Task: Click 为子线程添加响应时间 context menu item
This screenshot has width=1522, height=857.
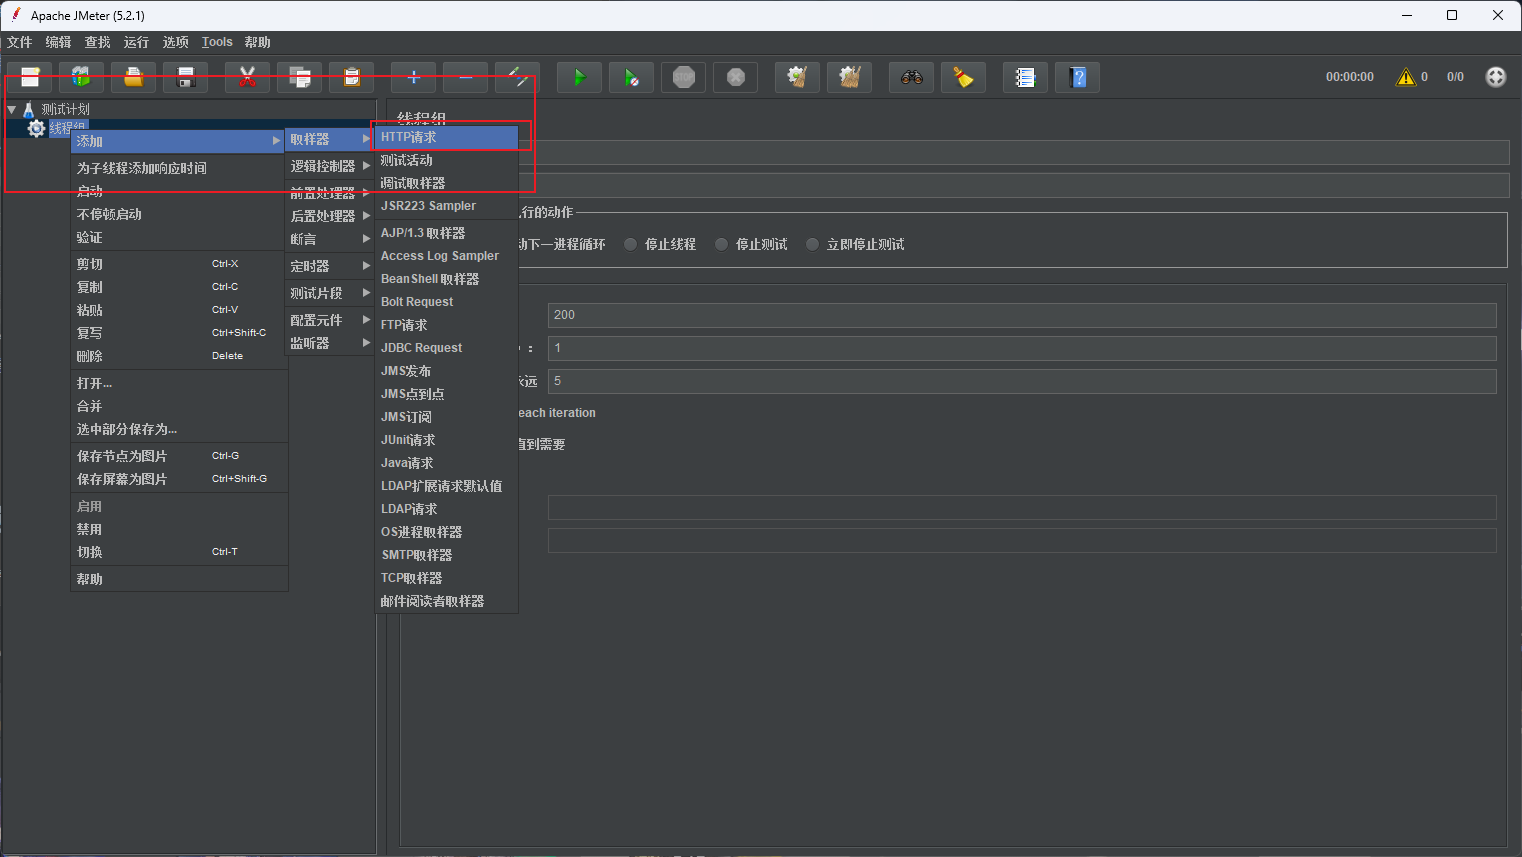Action: pos(179,168)
